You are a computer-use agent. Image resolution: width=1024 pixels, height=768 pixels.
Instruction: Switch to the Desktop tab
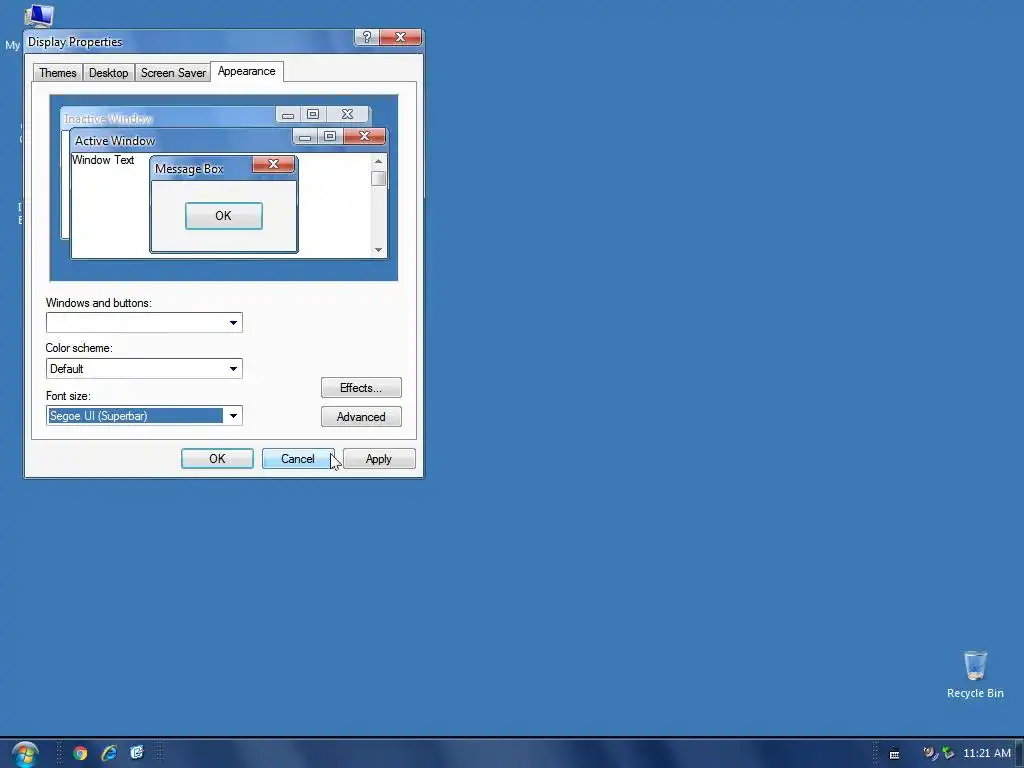point(108,72)
